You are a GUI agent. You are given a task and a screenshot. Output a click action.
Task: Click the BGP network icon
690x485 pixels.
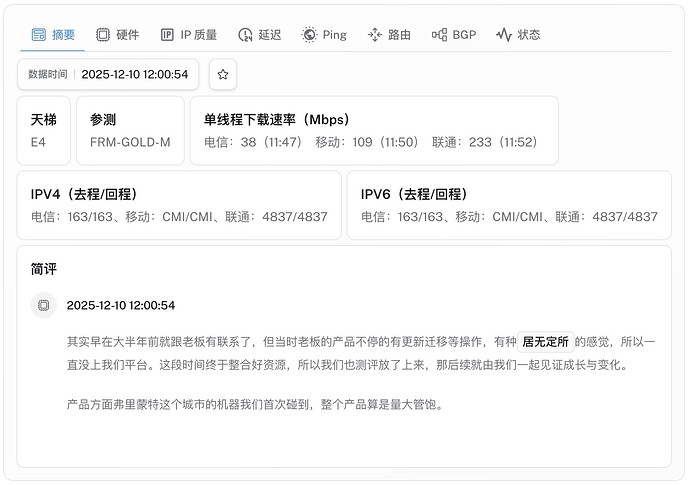(x=439, y=35)
